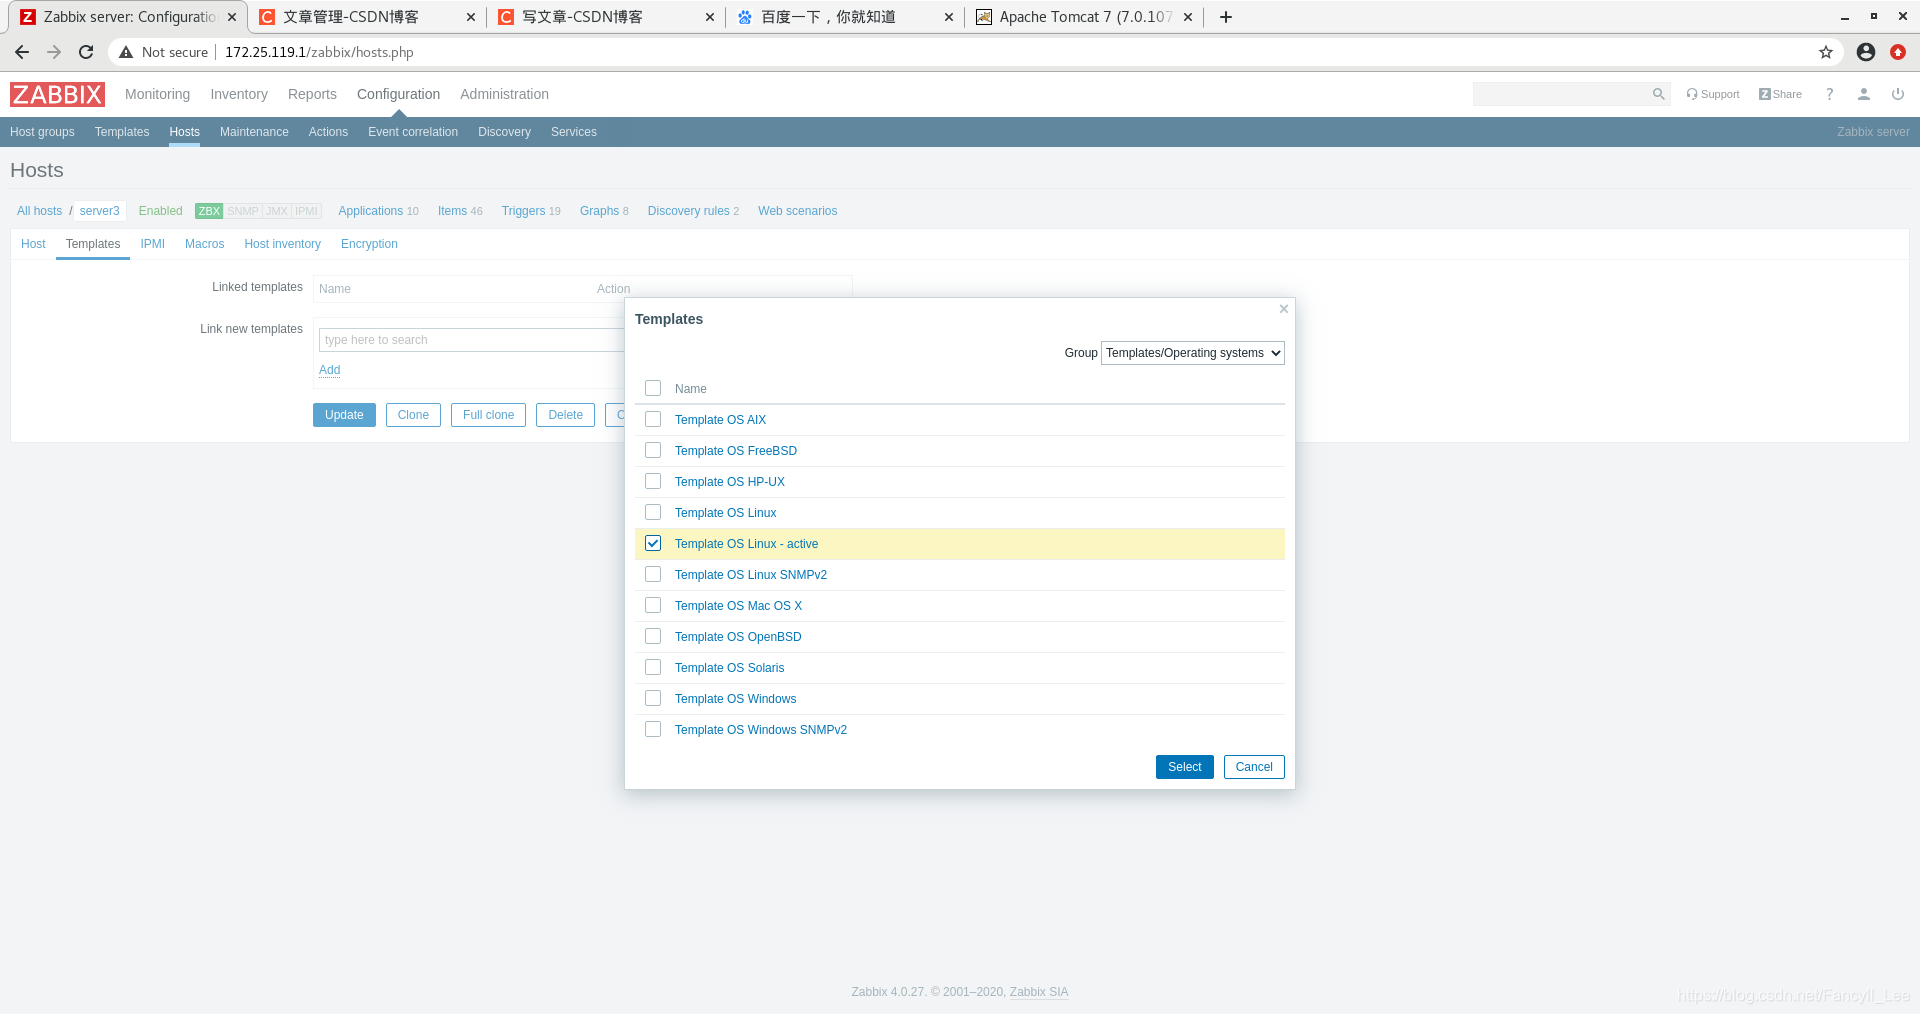Switch to IPMI tab

[x=152, y=244]
